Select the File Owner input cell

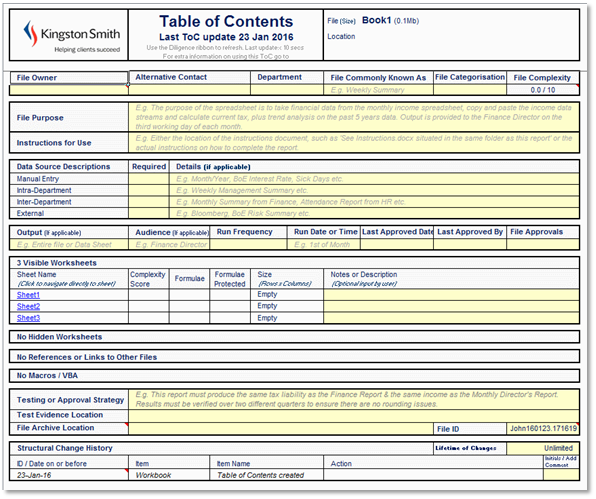(69, 90)
